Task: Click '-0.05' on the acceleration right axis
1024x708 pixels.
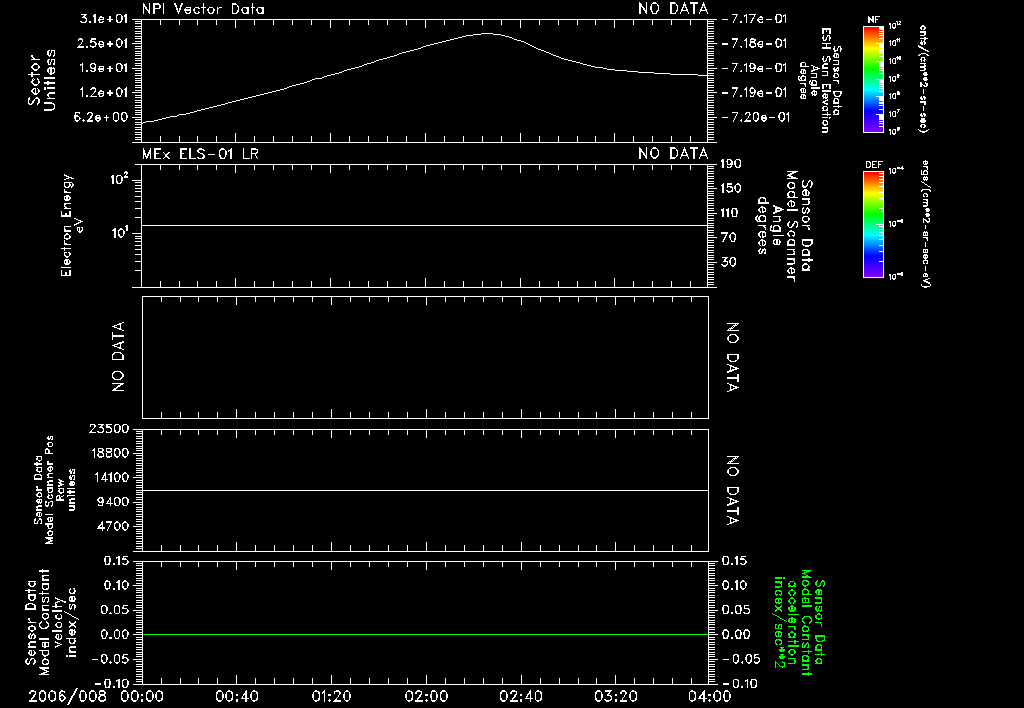Action: click(741, 659)
